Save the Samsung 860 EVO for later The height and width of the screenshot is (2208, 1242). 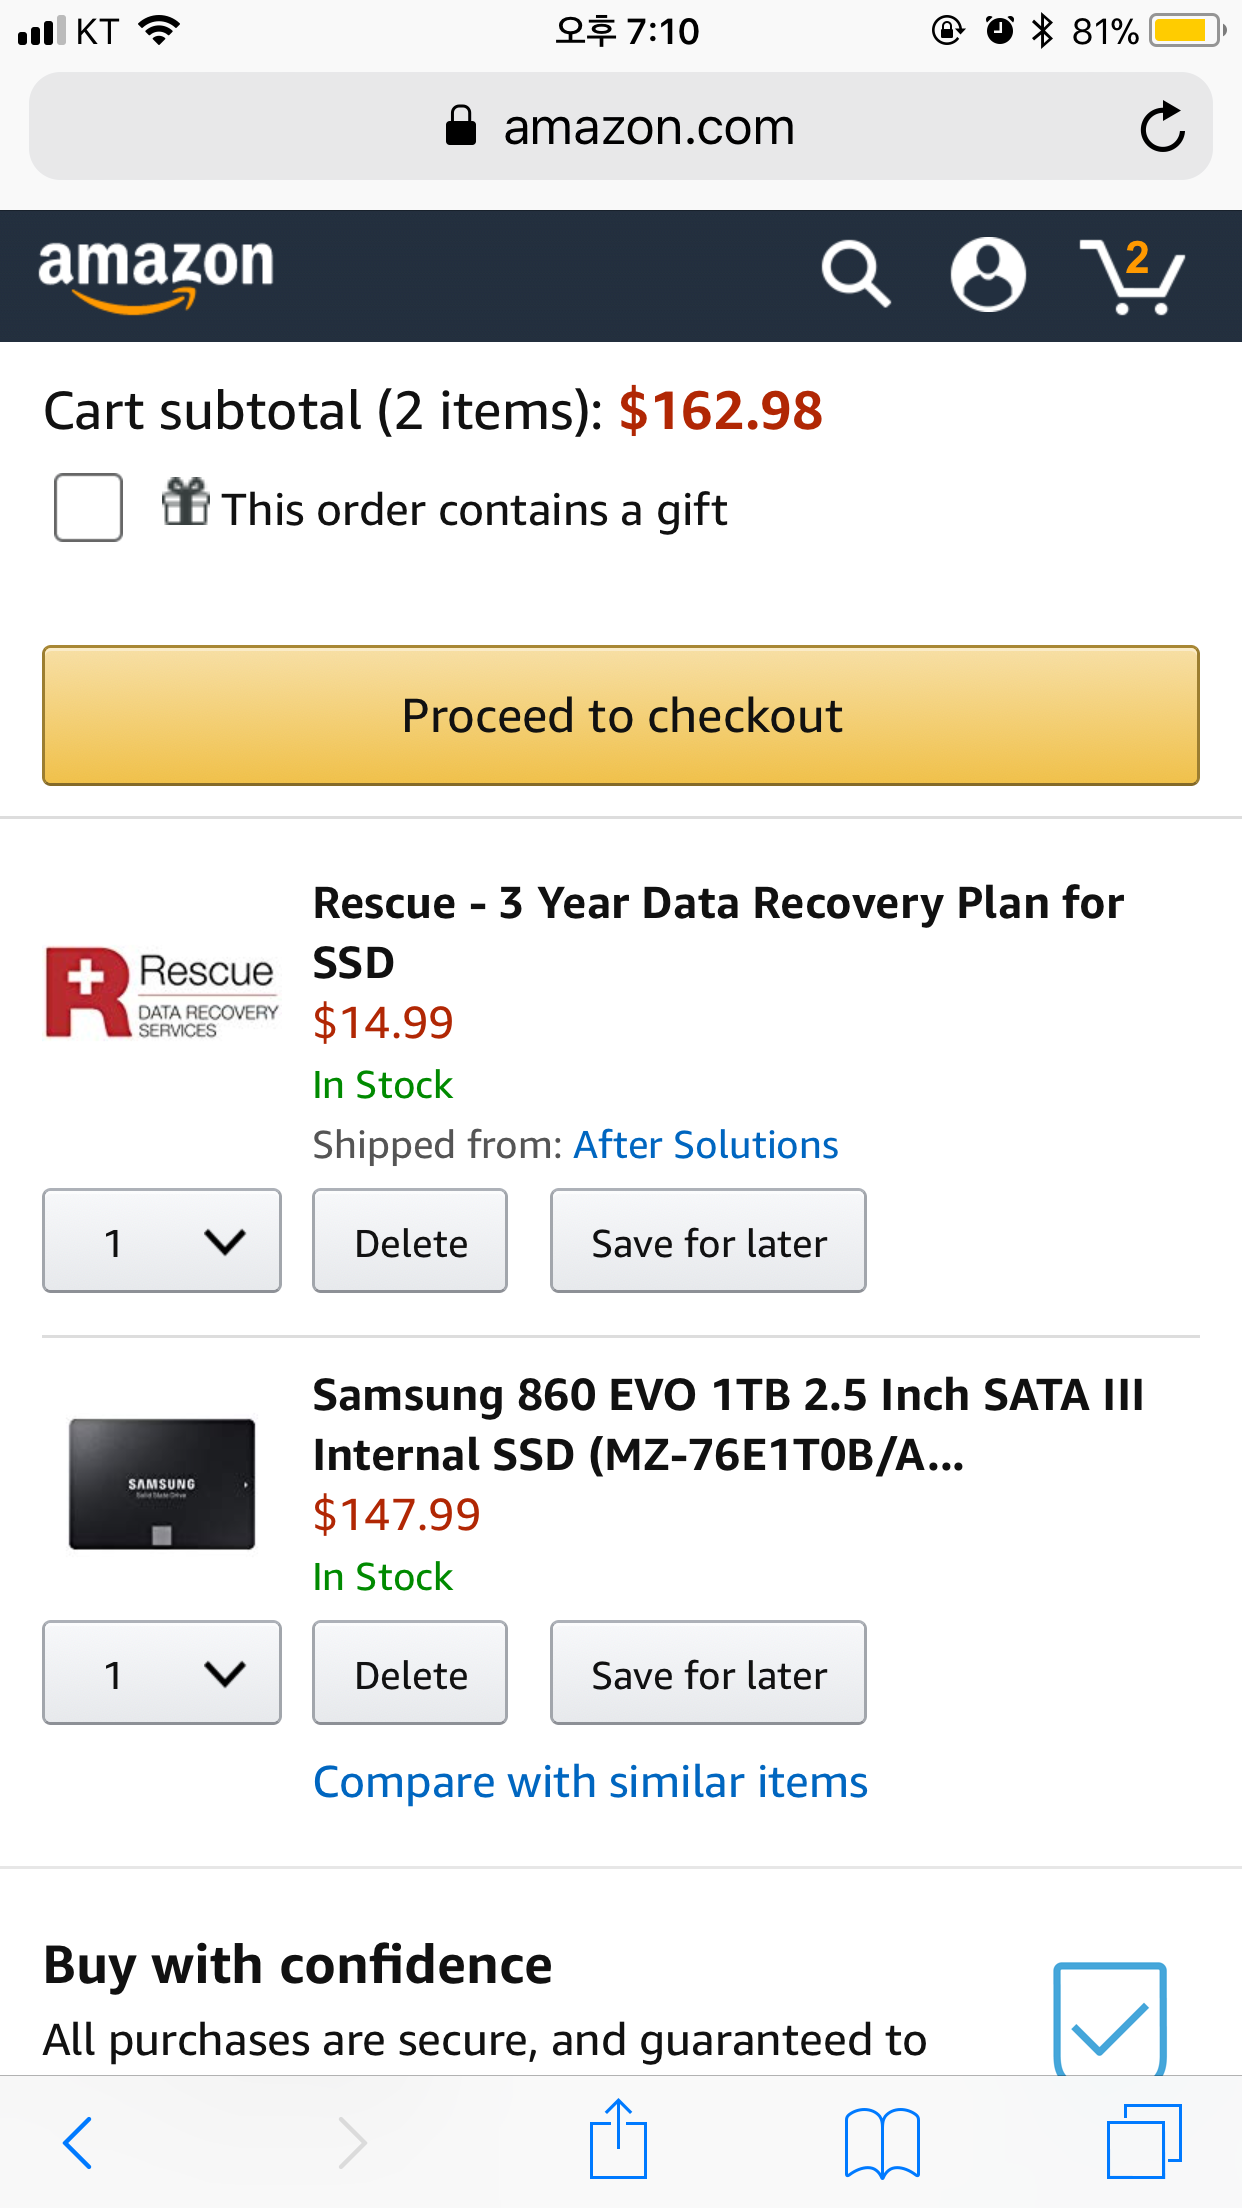[708, 1673]
